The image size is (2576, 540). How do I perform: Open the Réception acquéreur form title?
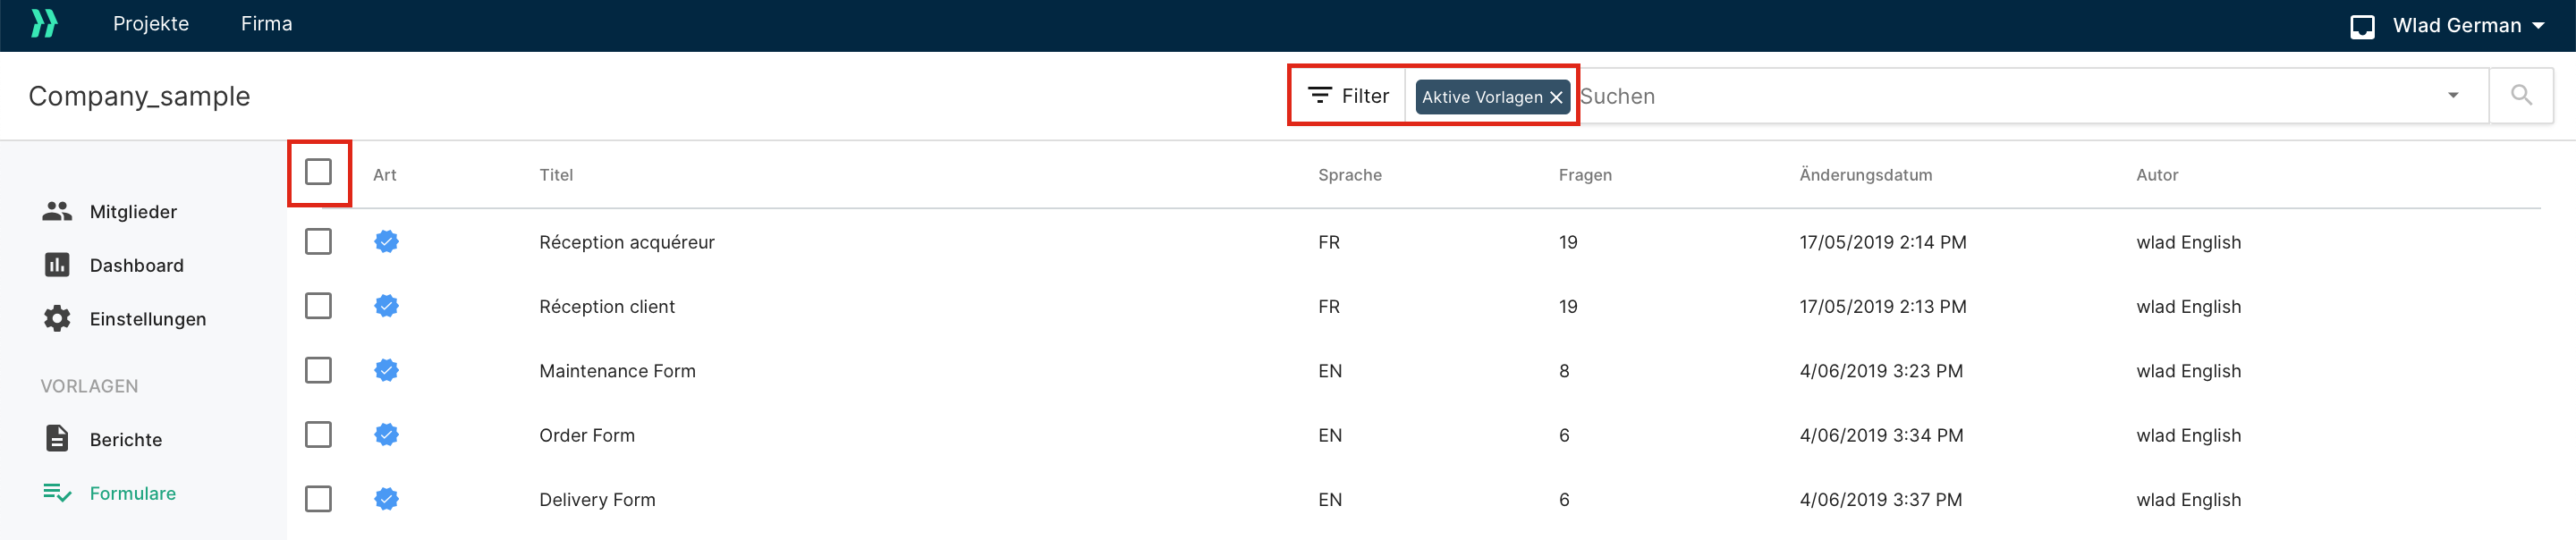point(627,243)
